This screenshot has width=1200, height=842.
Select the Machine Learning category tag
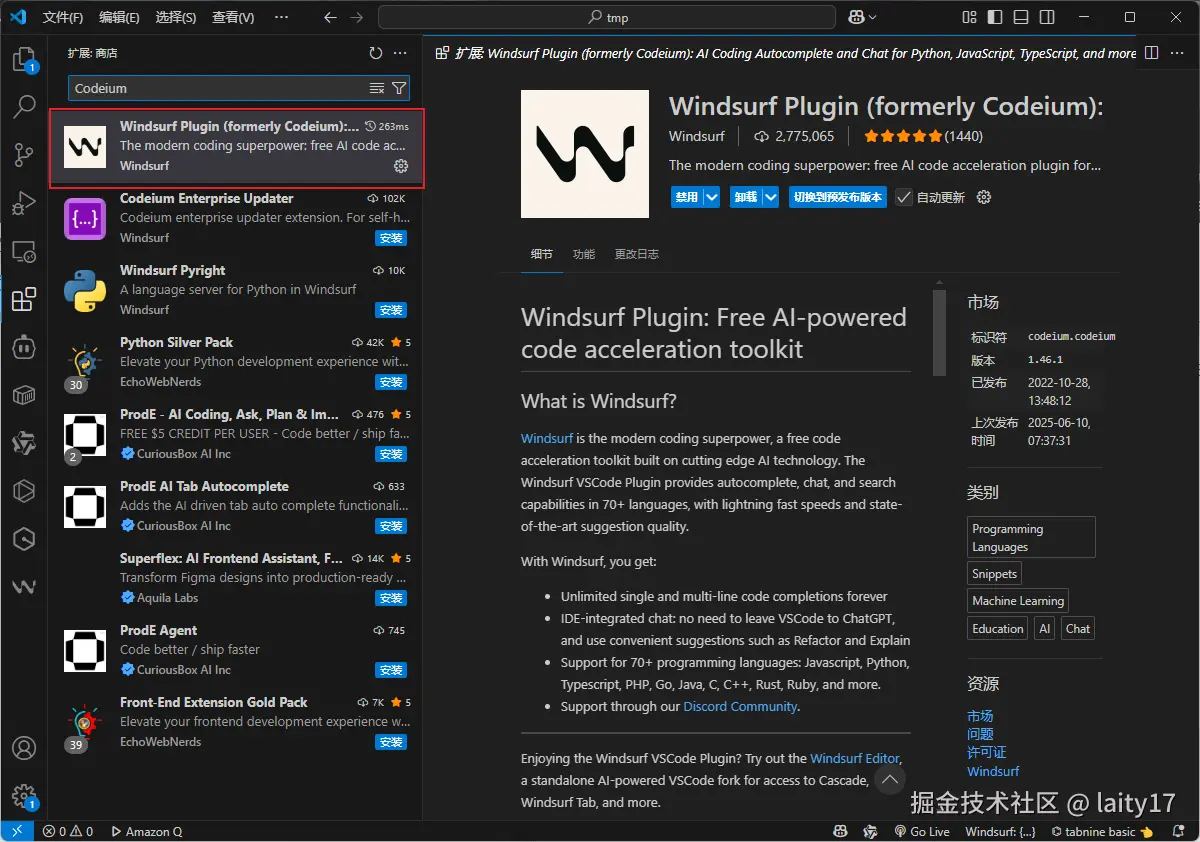(x=1018, y=601)
